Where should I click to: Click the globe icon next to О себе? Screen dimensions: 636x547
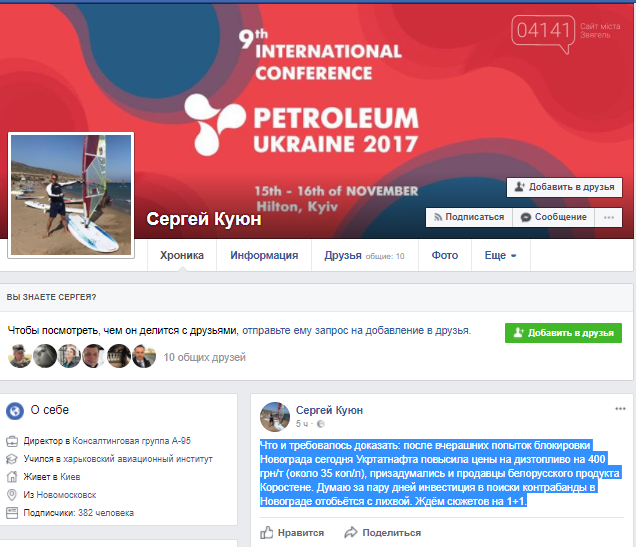15,411
